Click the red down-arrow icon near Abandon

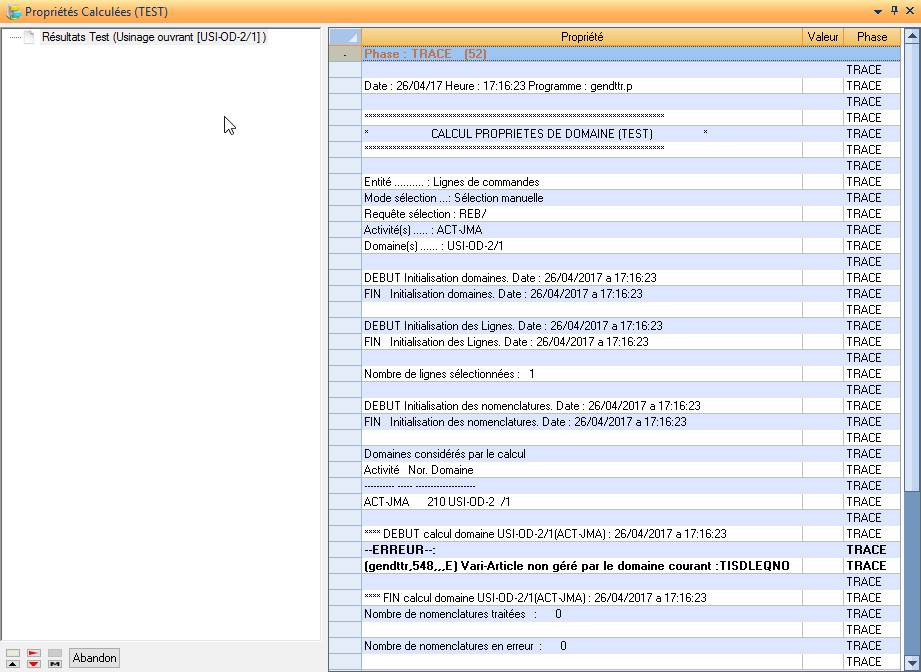[x=33, y=663]
